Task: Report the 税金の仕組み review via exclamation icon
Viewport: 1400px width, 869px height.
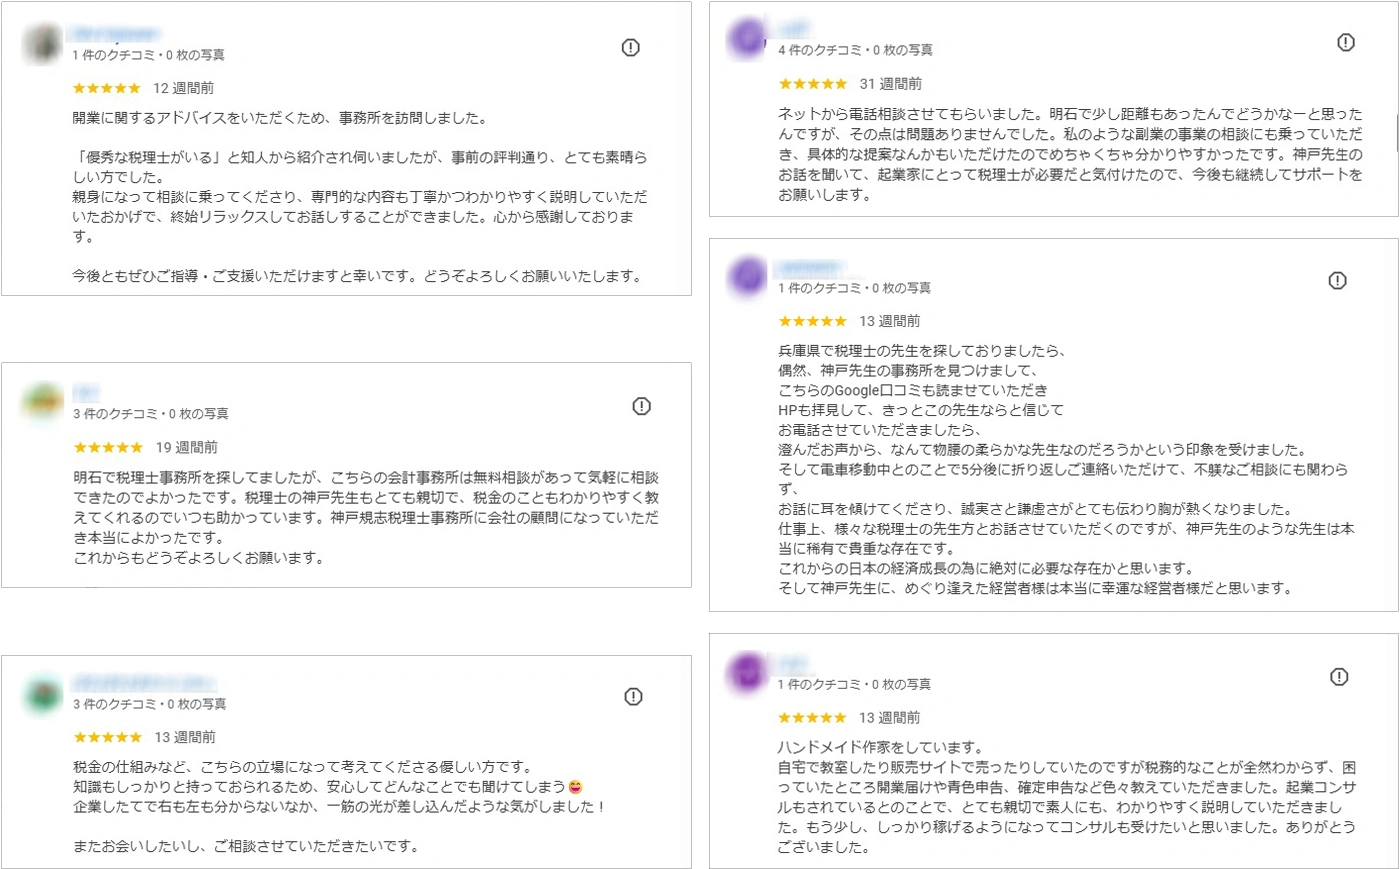Action: tap(633, 697)
